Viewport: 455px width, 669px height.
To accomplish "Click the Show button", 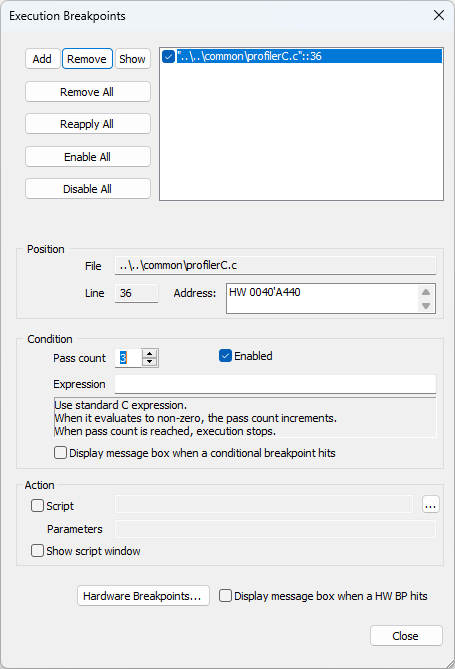I will 132,59.
